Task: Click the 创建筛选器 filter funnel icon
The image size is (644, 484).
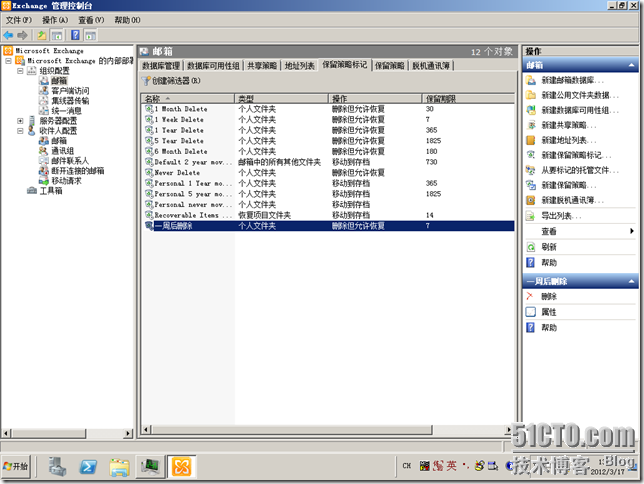Action: point(147,81)
